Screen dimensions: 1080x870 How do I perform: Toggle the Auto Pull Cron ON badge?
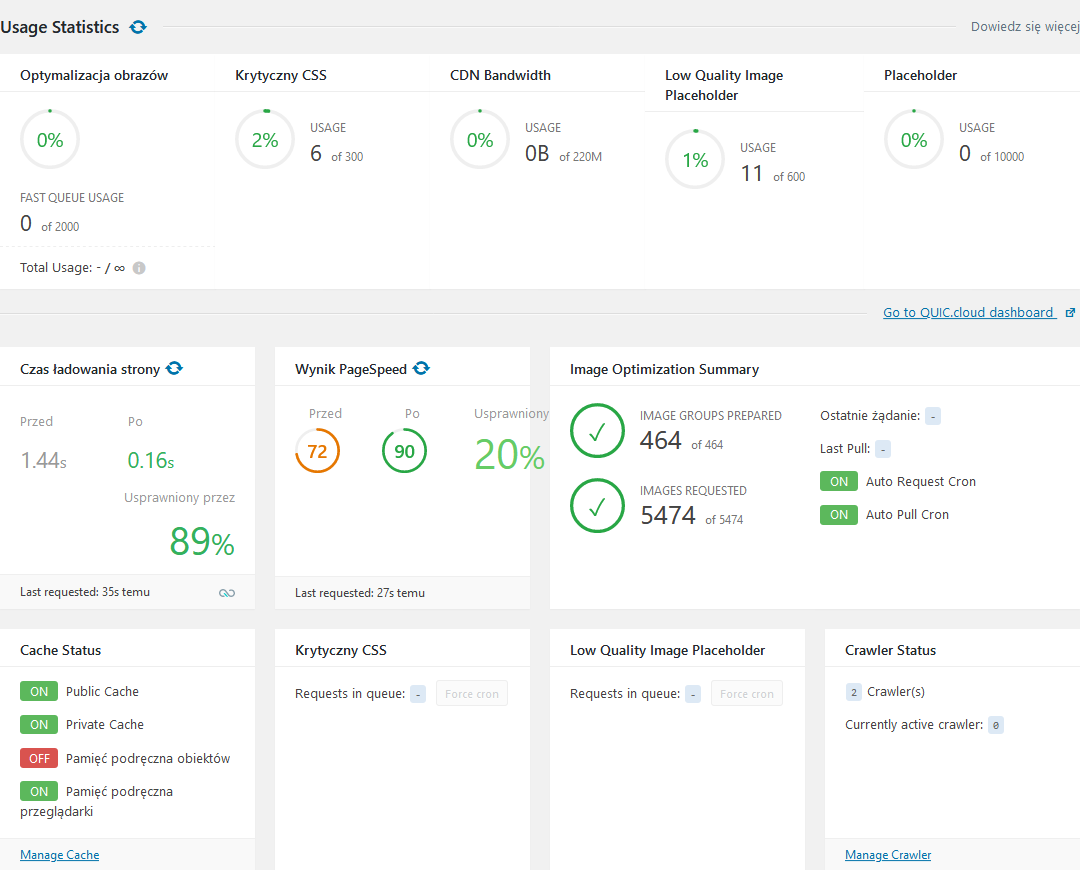pyautogui.click(x=839, y=515)
